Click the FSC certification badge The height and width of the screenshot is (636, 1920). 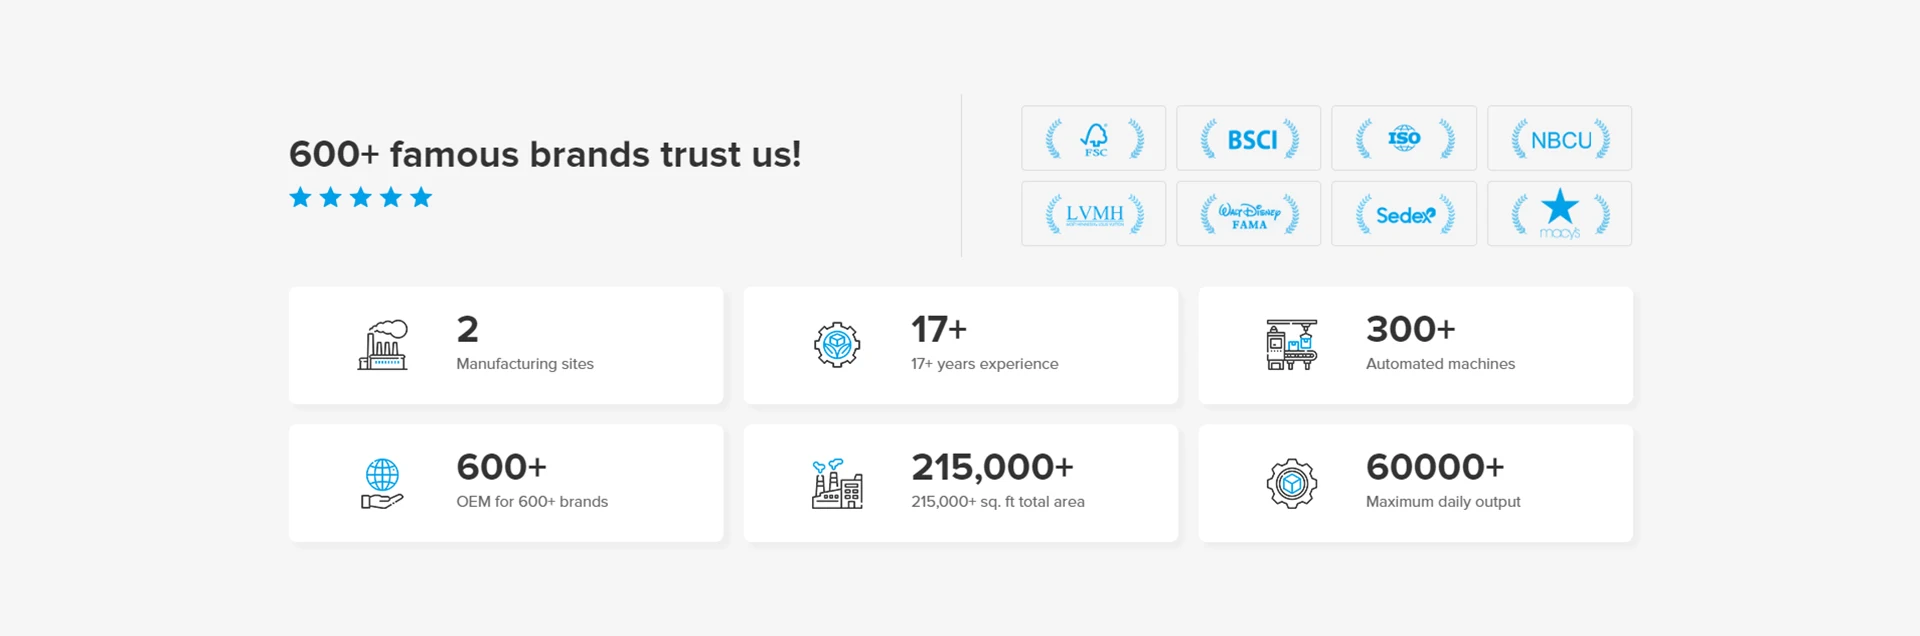(1093, 138)
